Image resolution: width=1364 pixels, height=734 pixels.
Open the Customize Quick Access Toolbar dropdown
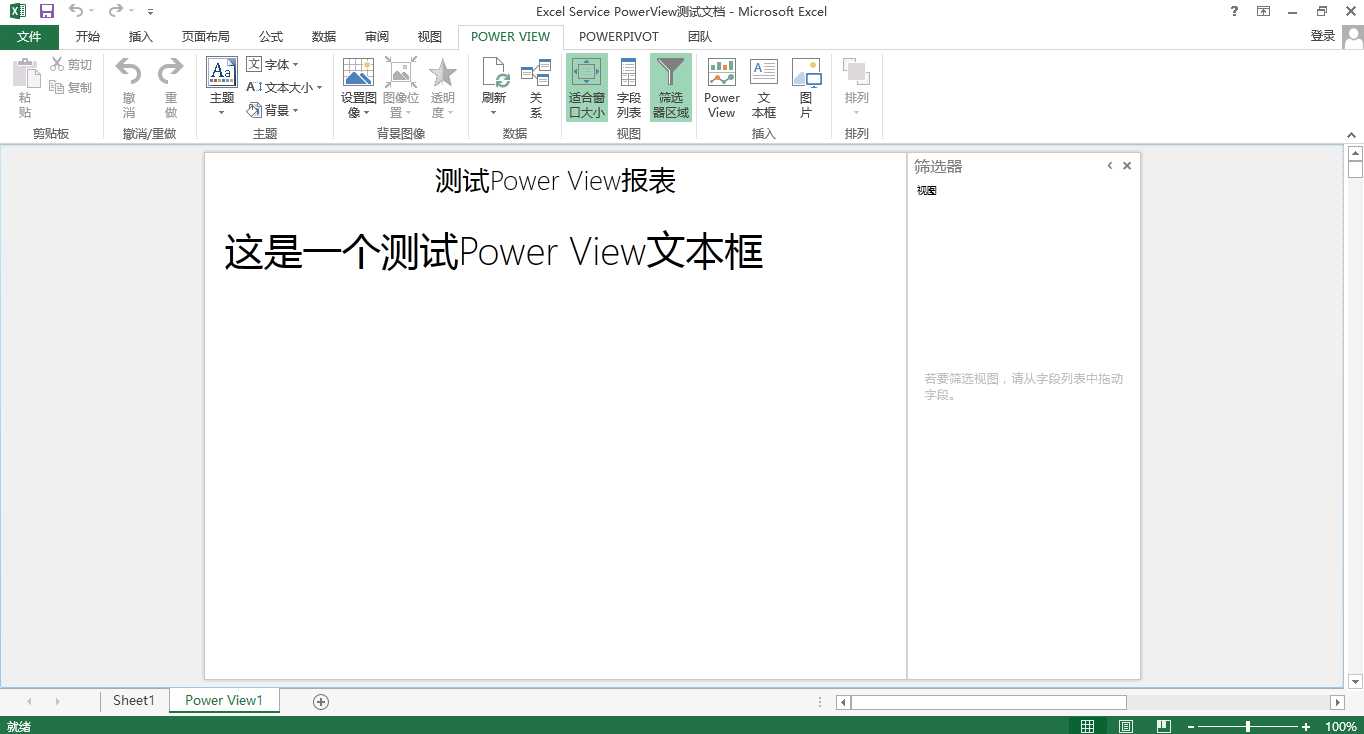coord(150,12)
